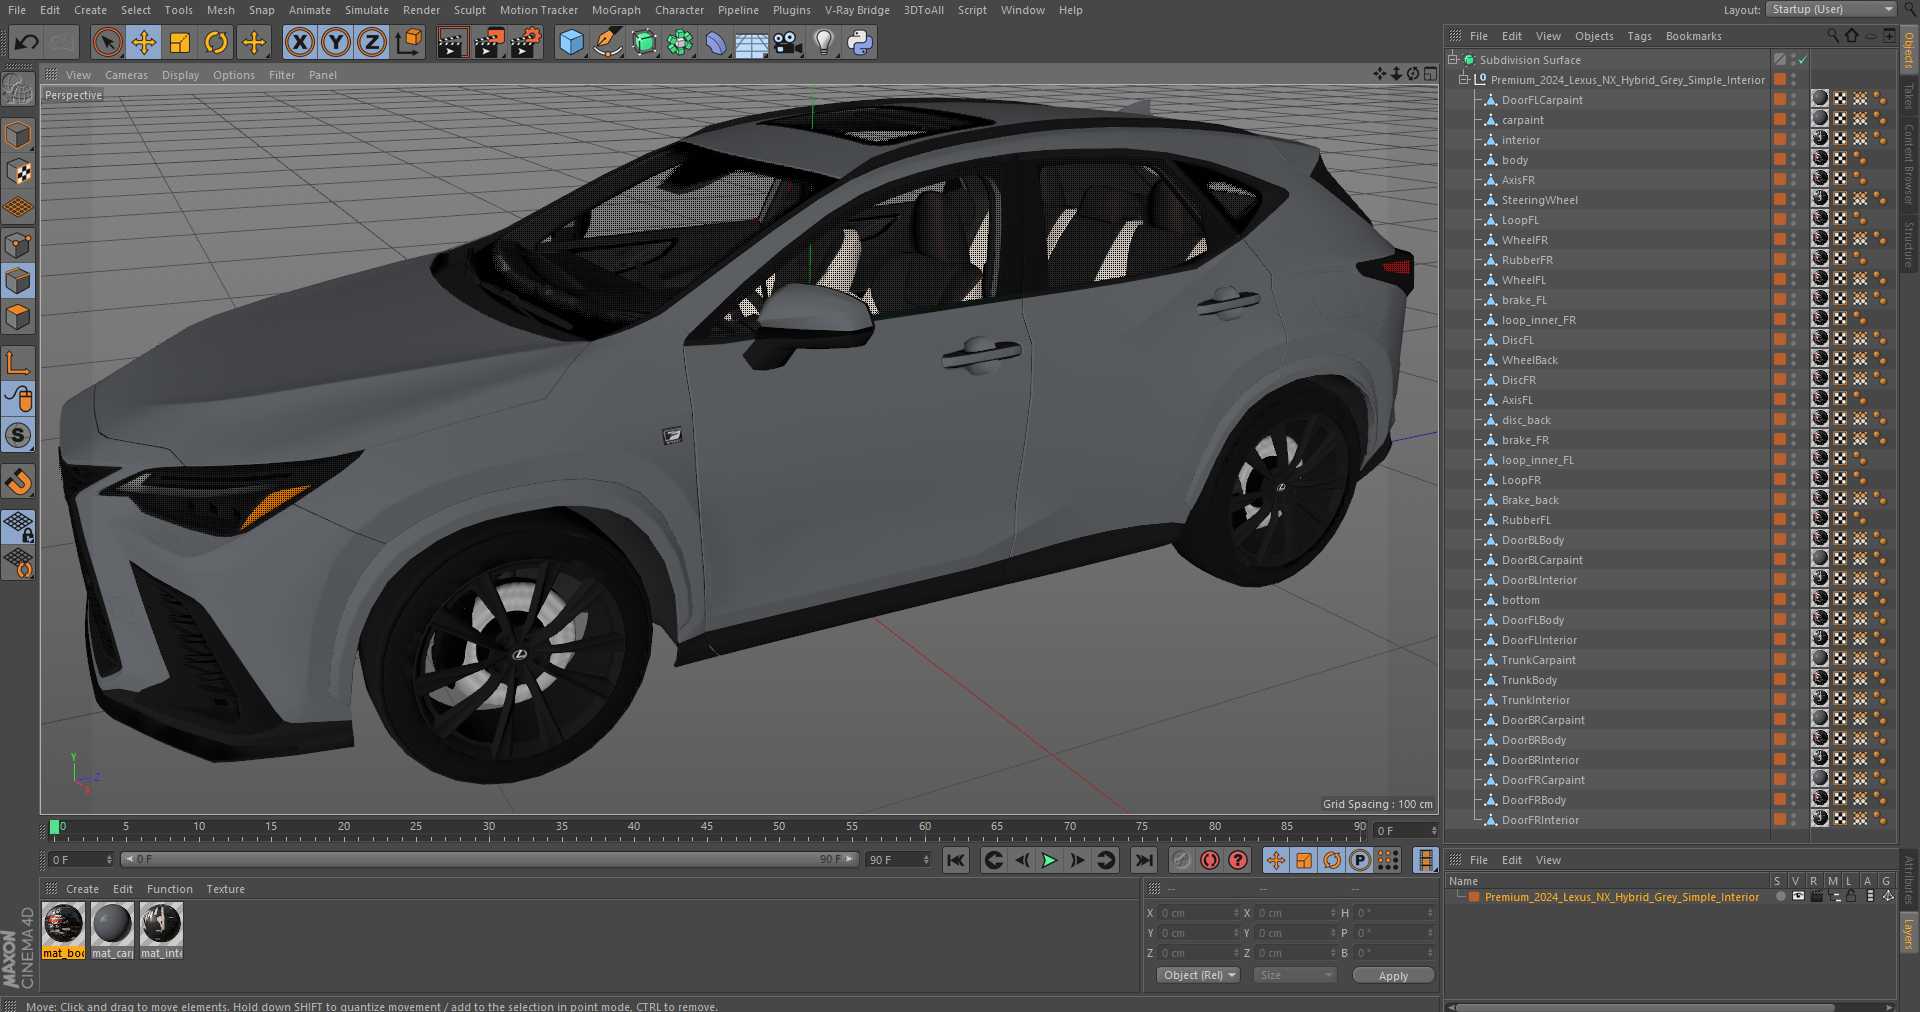This screenshot has width=1920, height=1012.
Task: Select the mat_carpaint material thumbnail
Action: [112, 930]
